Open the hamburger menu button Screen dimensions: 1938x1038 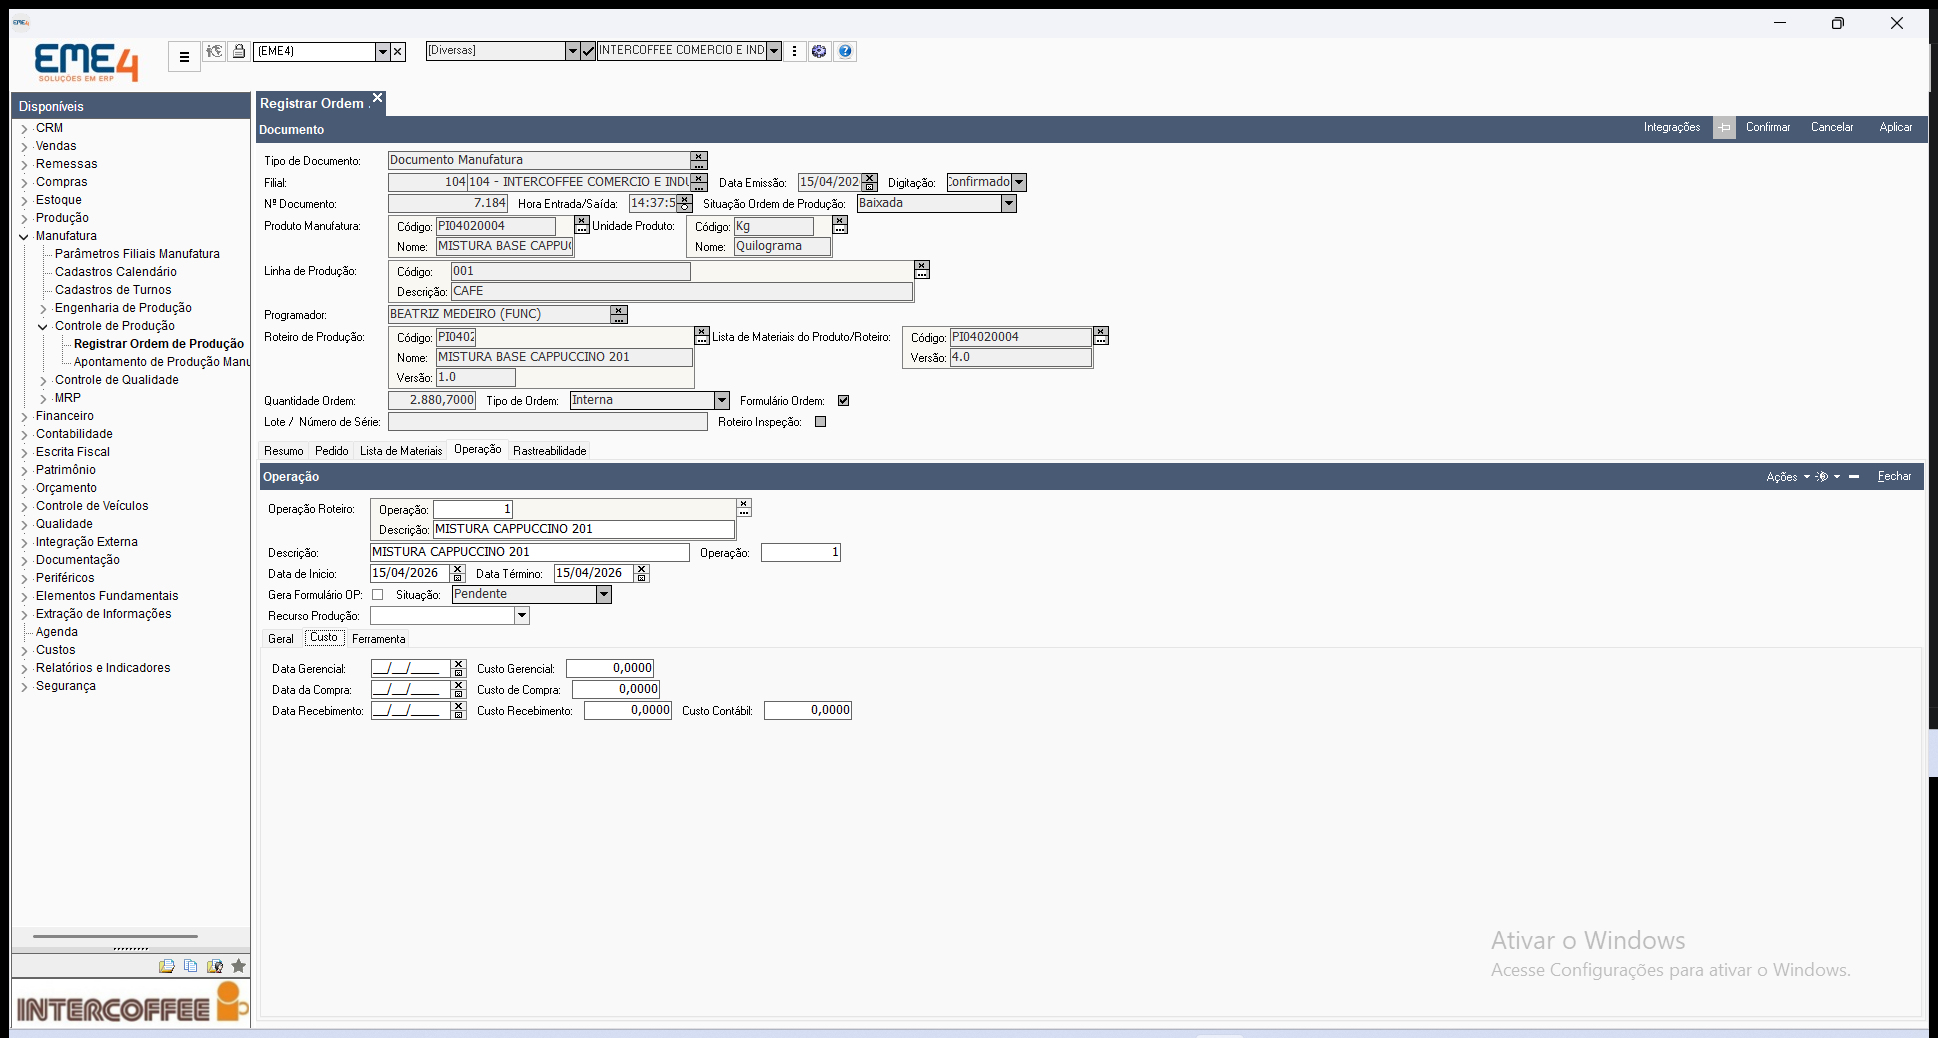click(x=184, y=57)
